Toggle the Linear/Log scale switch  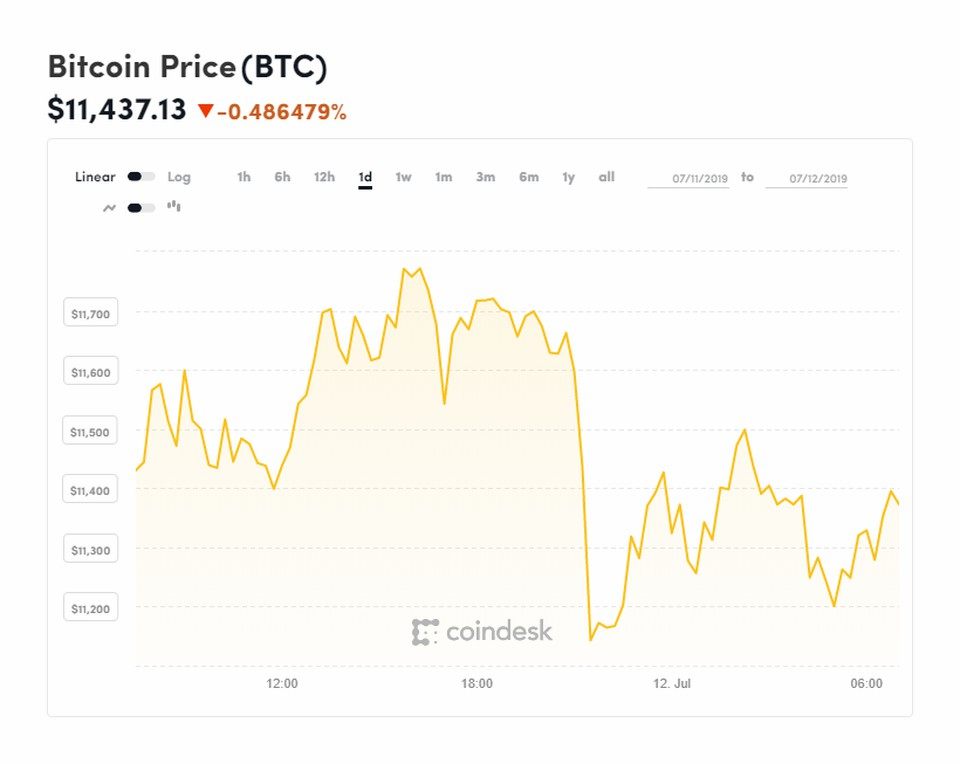tap(141, 177)
